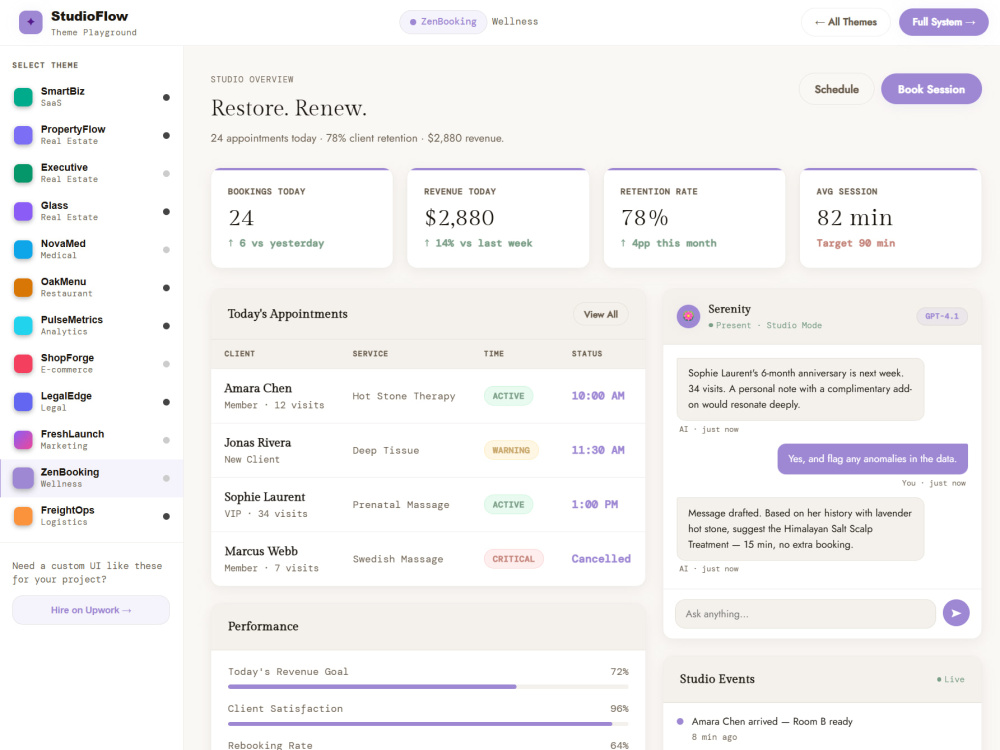The image size is (1000, 750).
Task: Select the Sophie Laurent client name
Action: click(264, 497)
